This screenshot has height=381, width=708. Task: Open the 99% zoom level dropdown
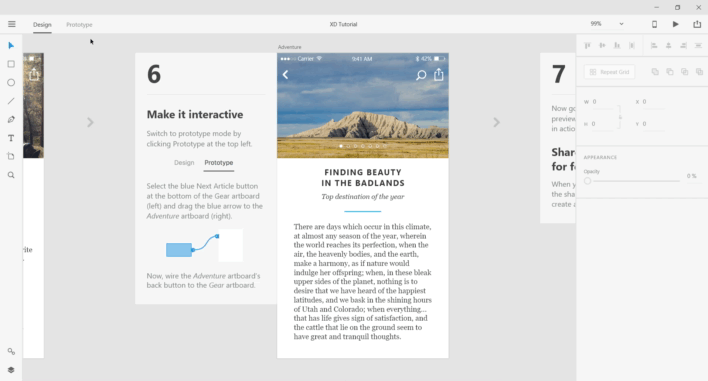click(621, 24)
